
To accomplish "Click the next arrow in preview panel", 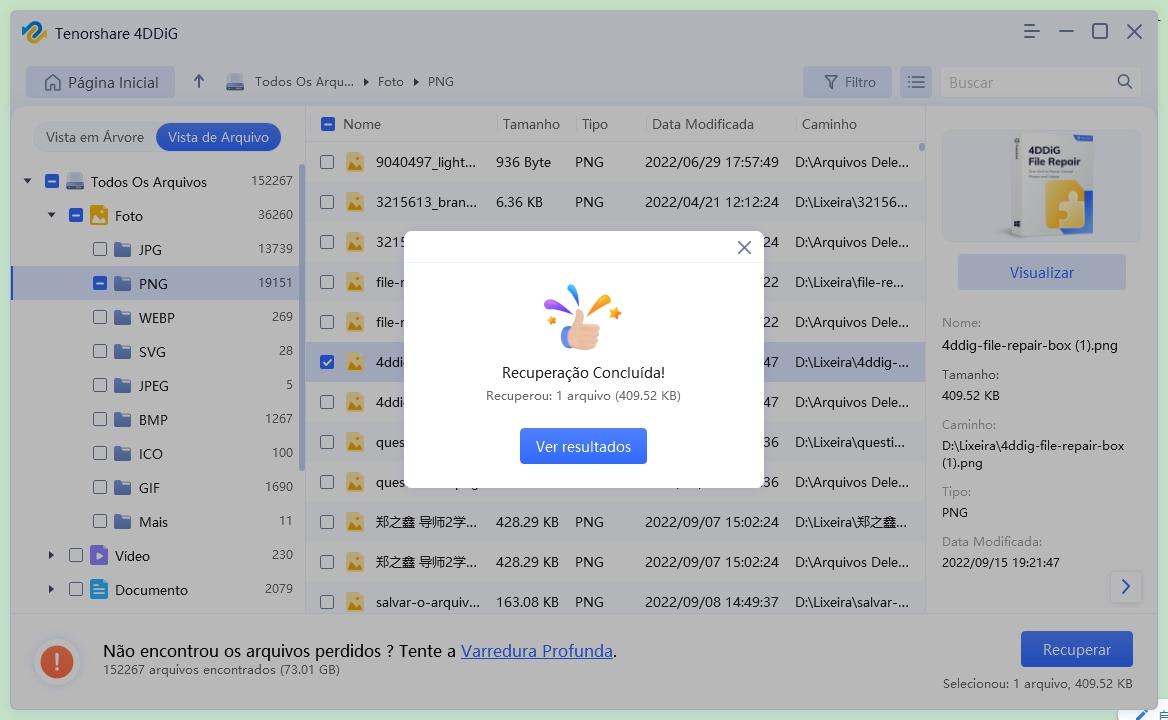I will tap(1125, 587).
